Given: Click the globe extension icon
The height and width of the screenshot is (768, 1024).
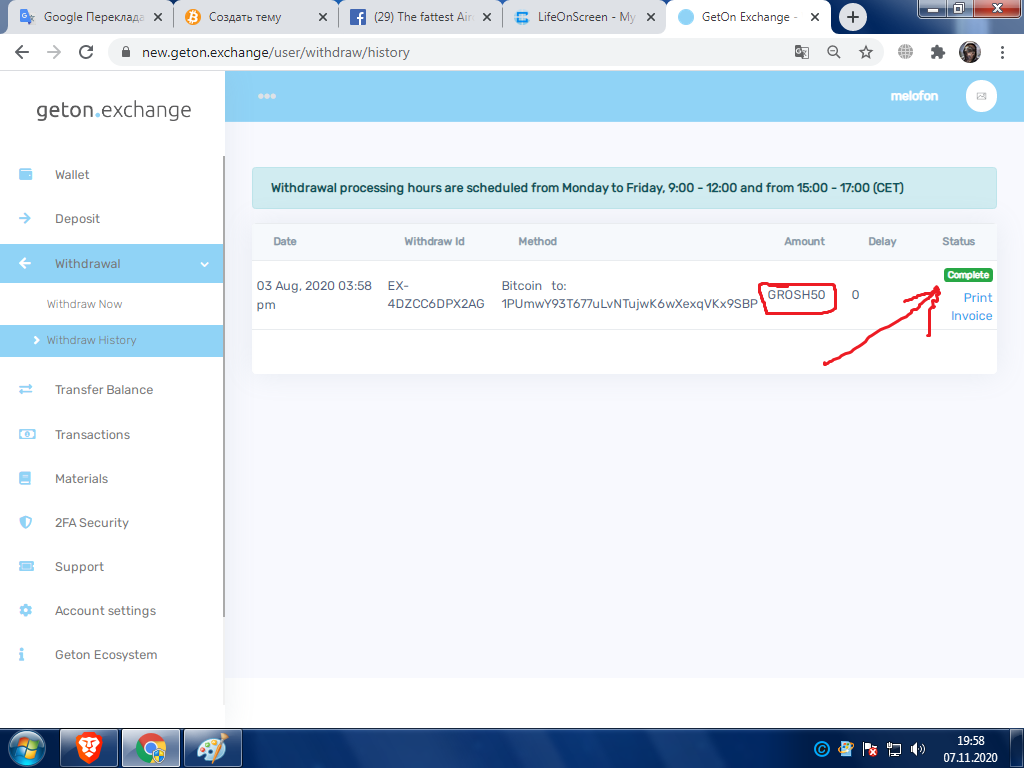Looking at the screenshot, I should (905, 52).
